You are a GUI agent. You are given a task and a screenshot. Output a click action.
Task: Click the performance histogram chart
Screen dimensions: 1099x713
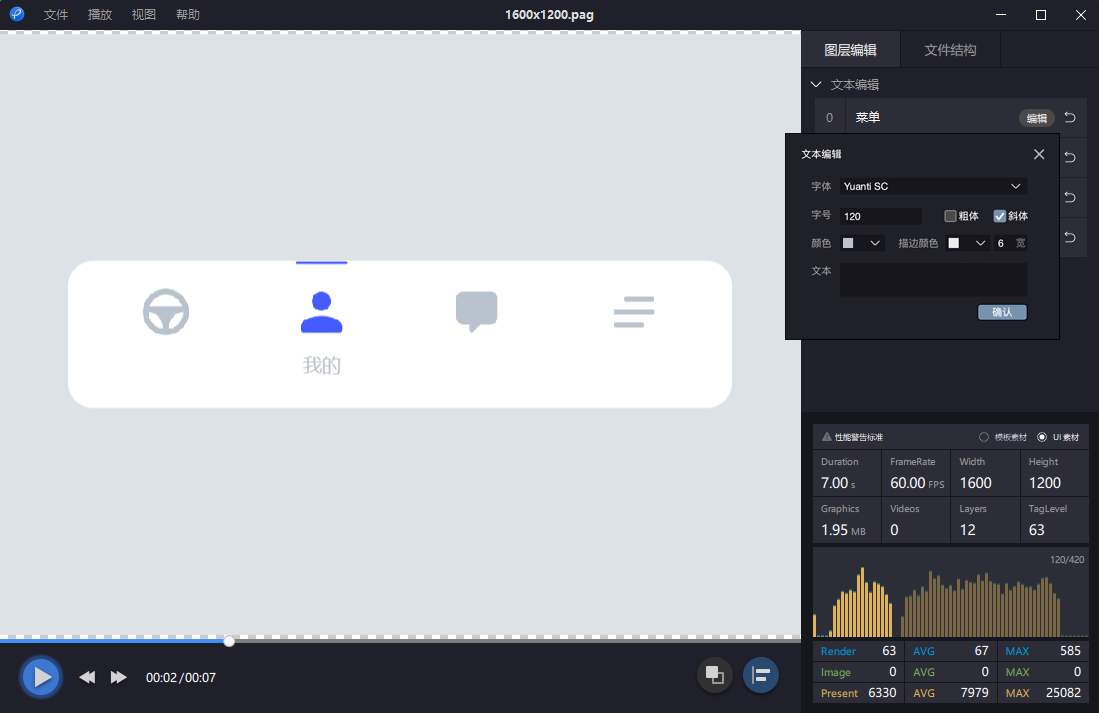point(950,593)
